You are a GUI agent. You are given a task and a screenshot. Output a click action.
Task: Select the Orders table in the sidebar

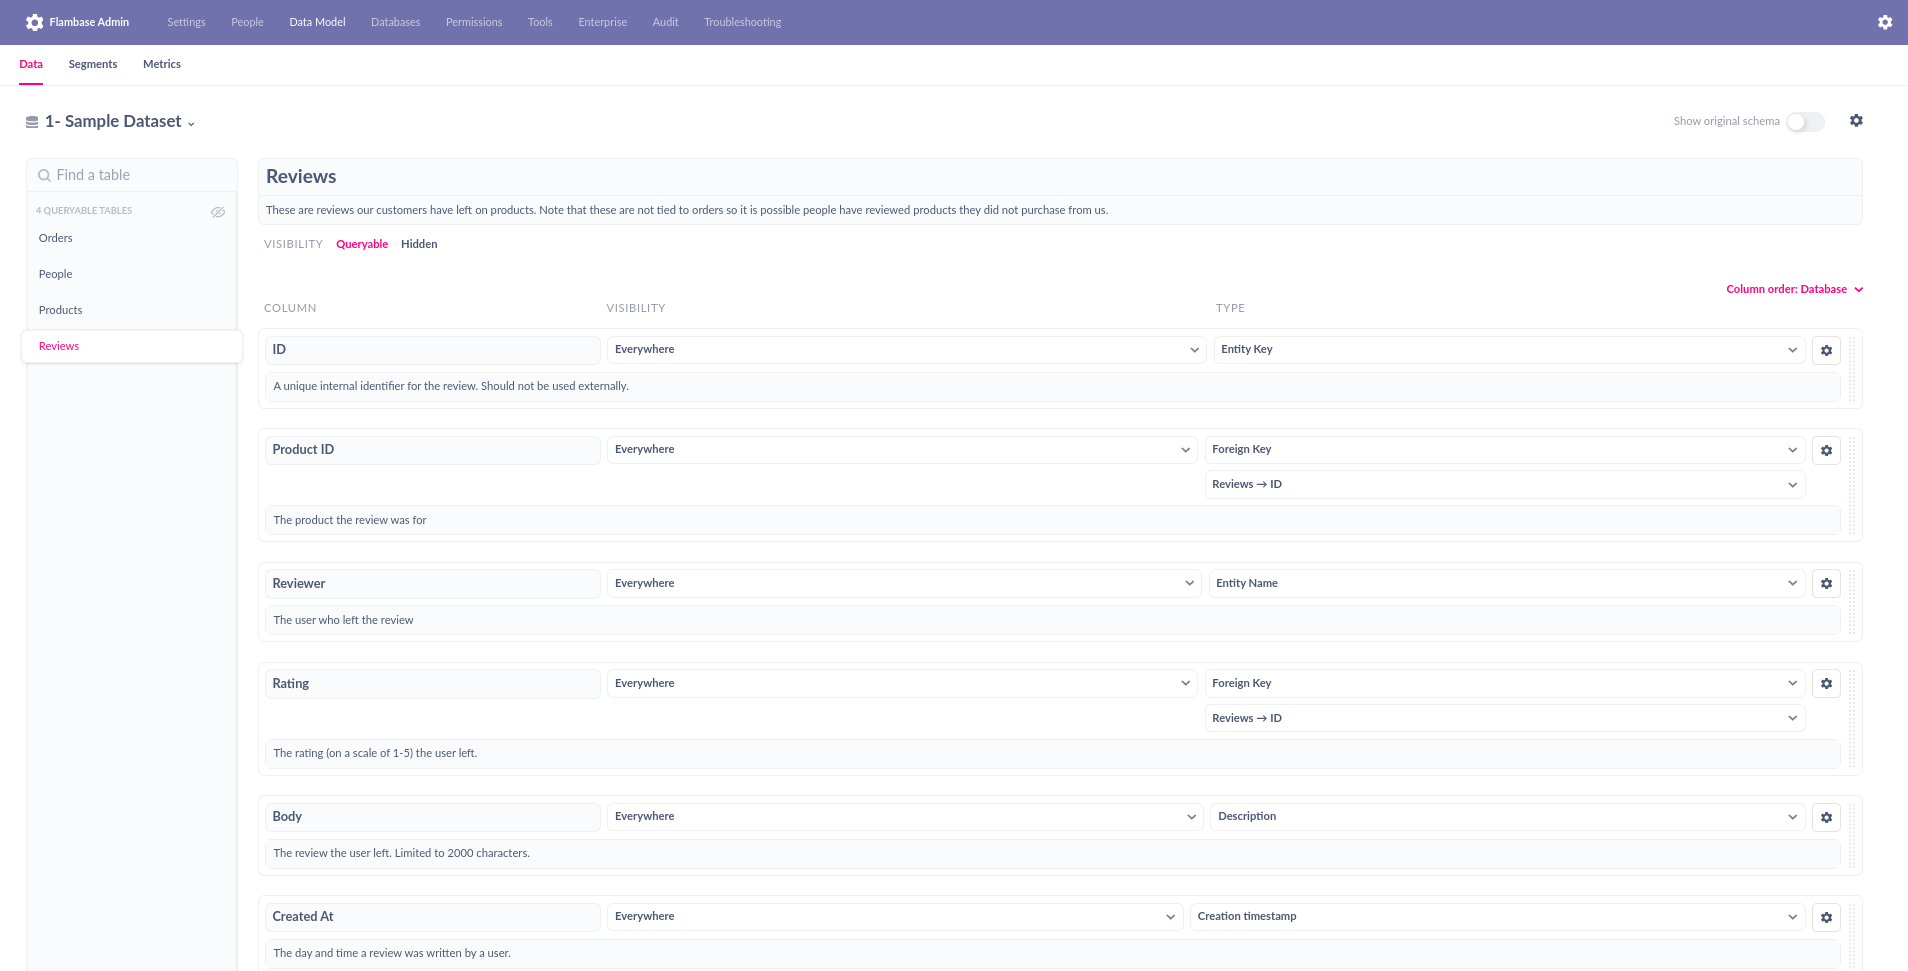55,238
